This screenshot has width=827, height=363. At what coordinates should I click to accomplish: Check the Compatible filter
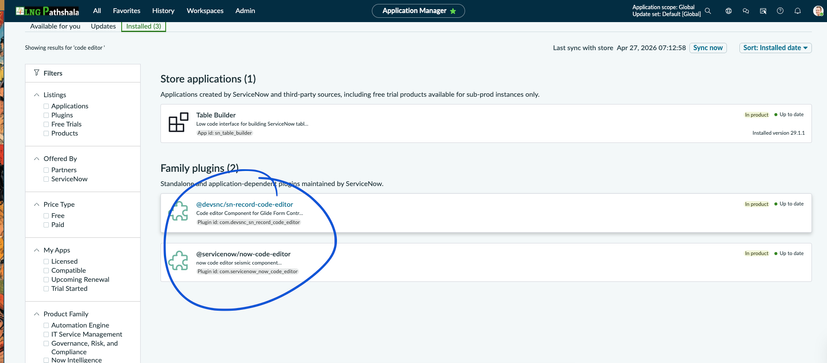tap(46, 271)
